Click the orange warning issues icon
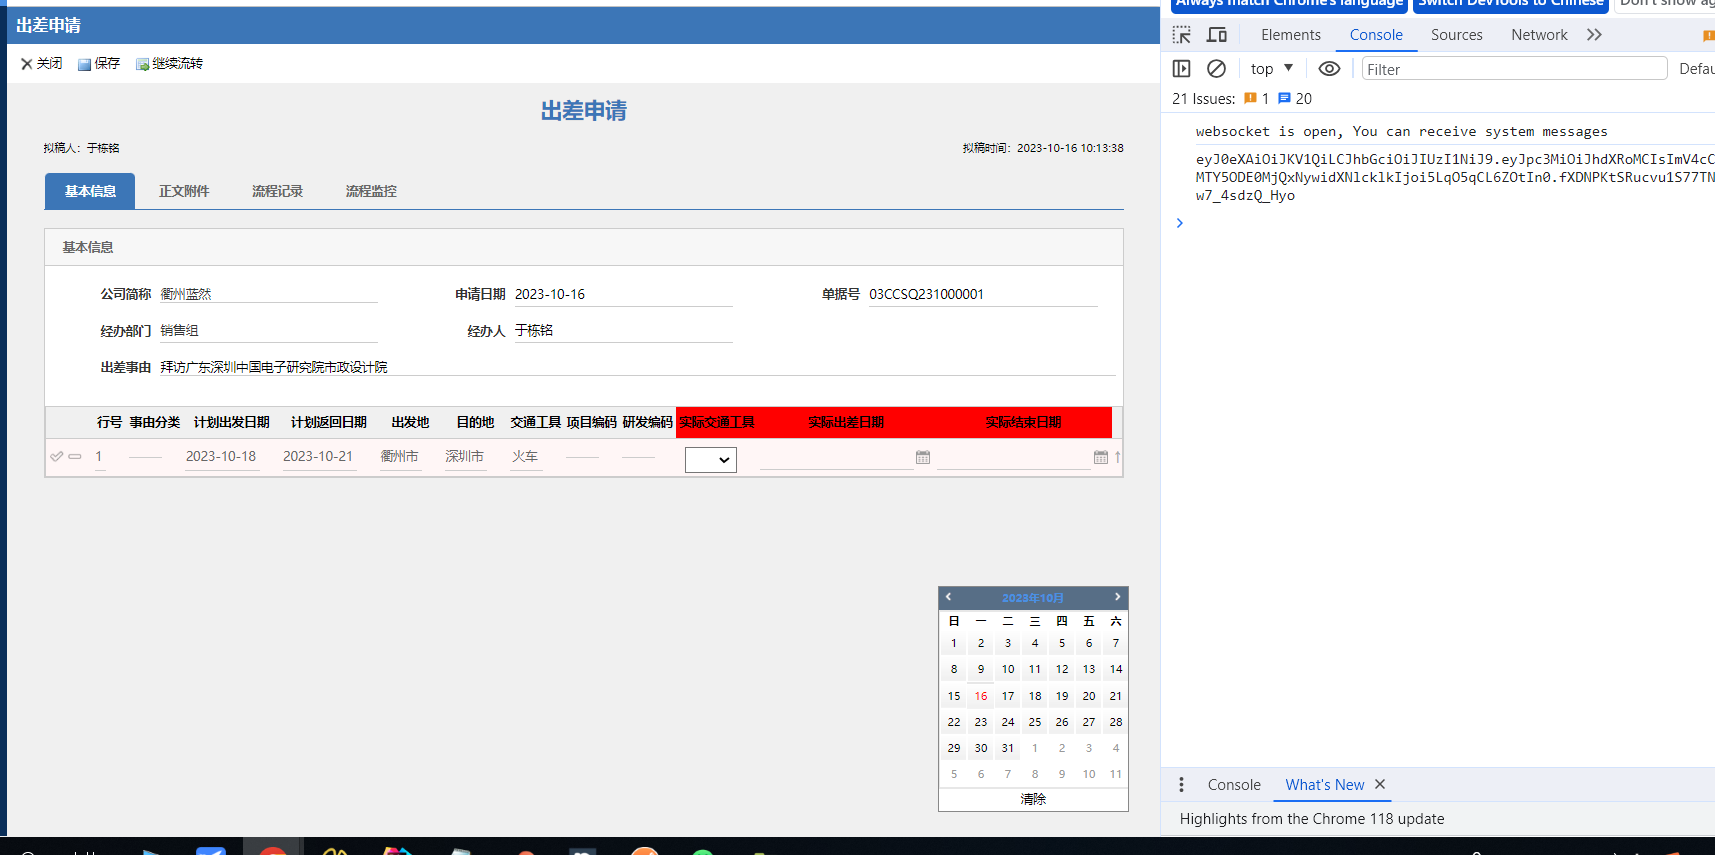The height and width of the screenshot is (855, 1715). point(1250,98)
